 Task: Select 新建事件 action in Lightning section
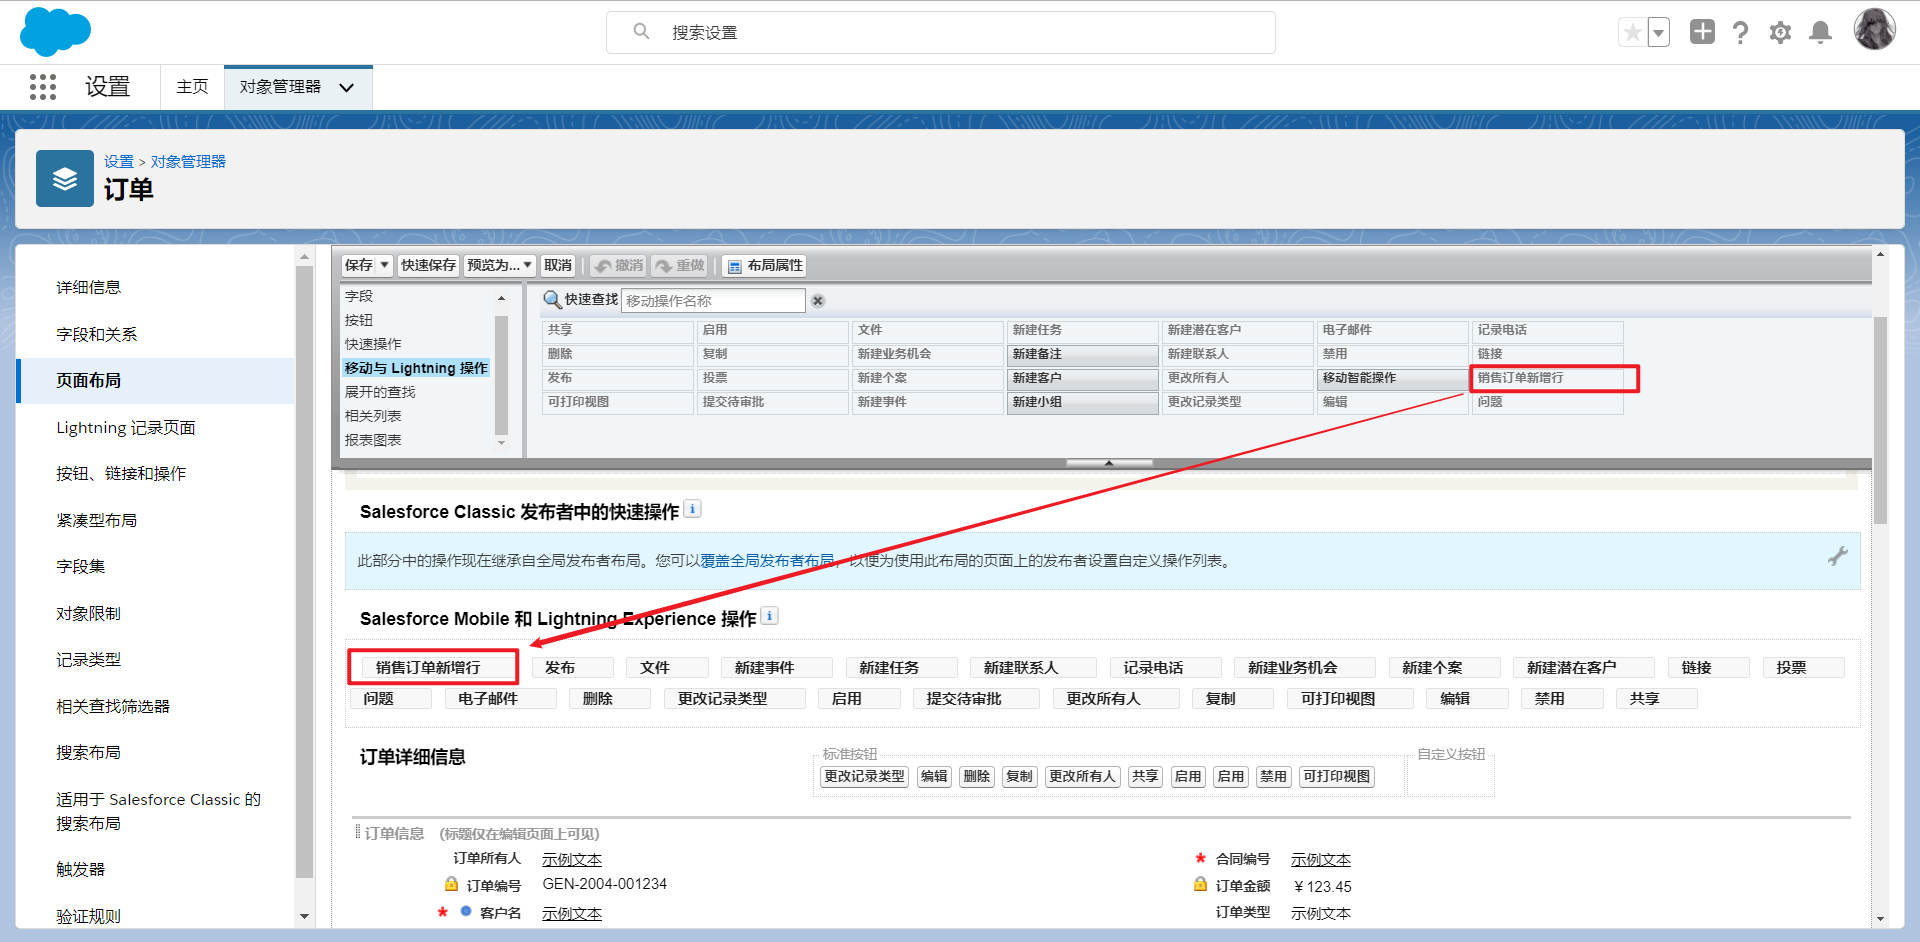[x=777, y=667]
